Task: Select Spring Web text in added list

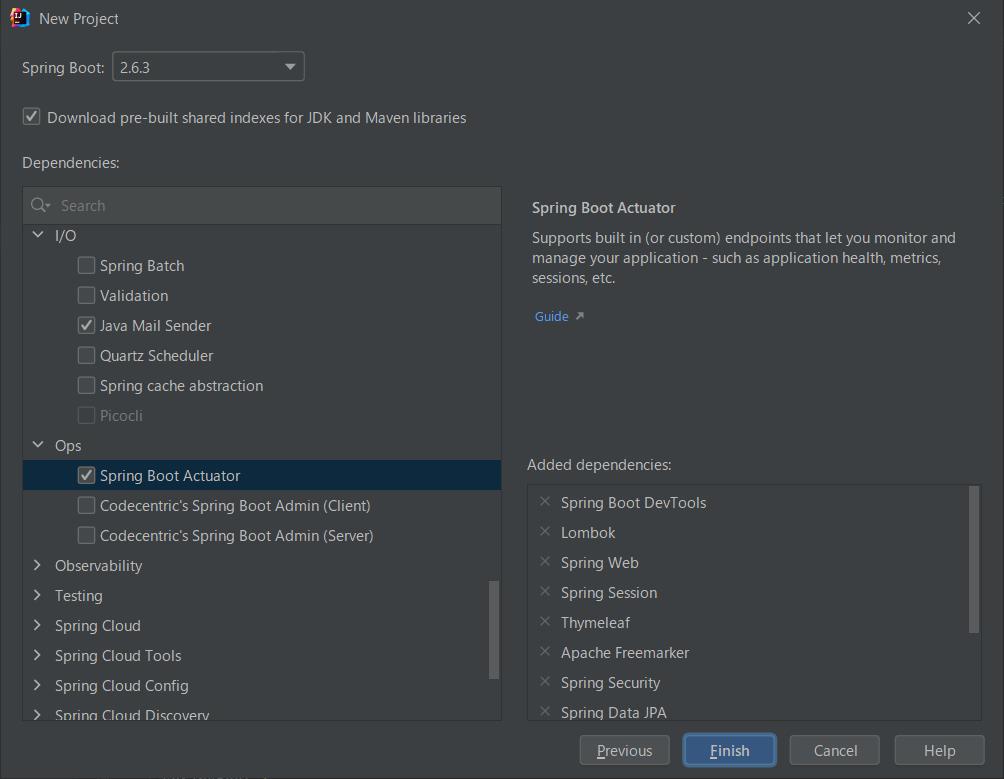Action: [599, 563]
